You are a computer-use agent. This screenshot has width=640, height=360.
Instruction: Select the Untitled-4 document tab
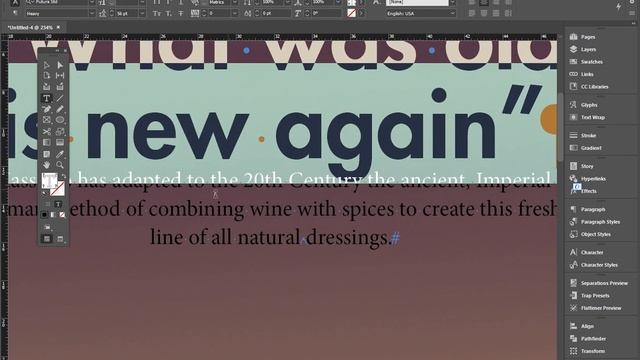[x=30, y=27]
